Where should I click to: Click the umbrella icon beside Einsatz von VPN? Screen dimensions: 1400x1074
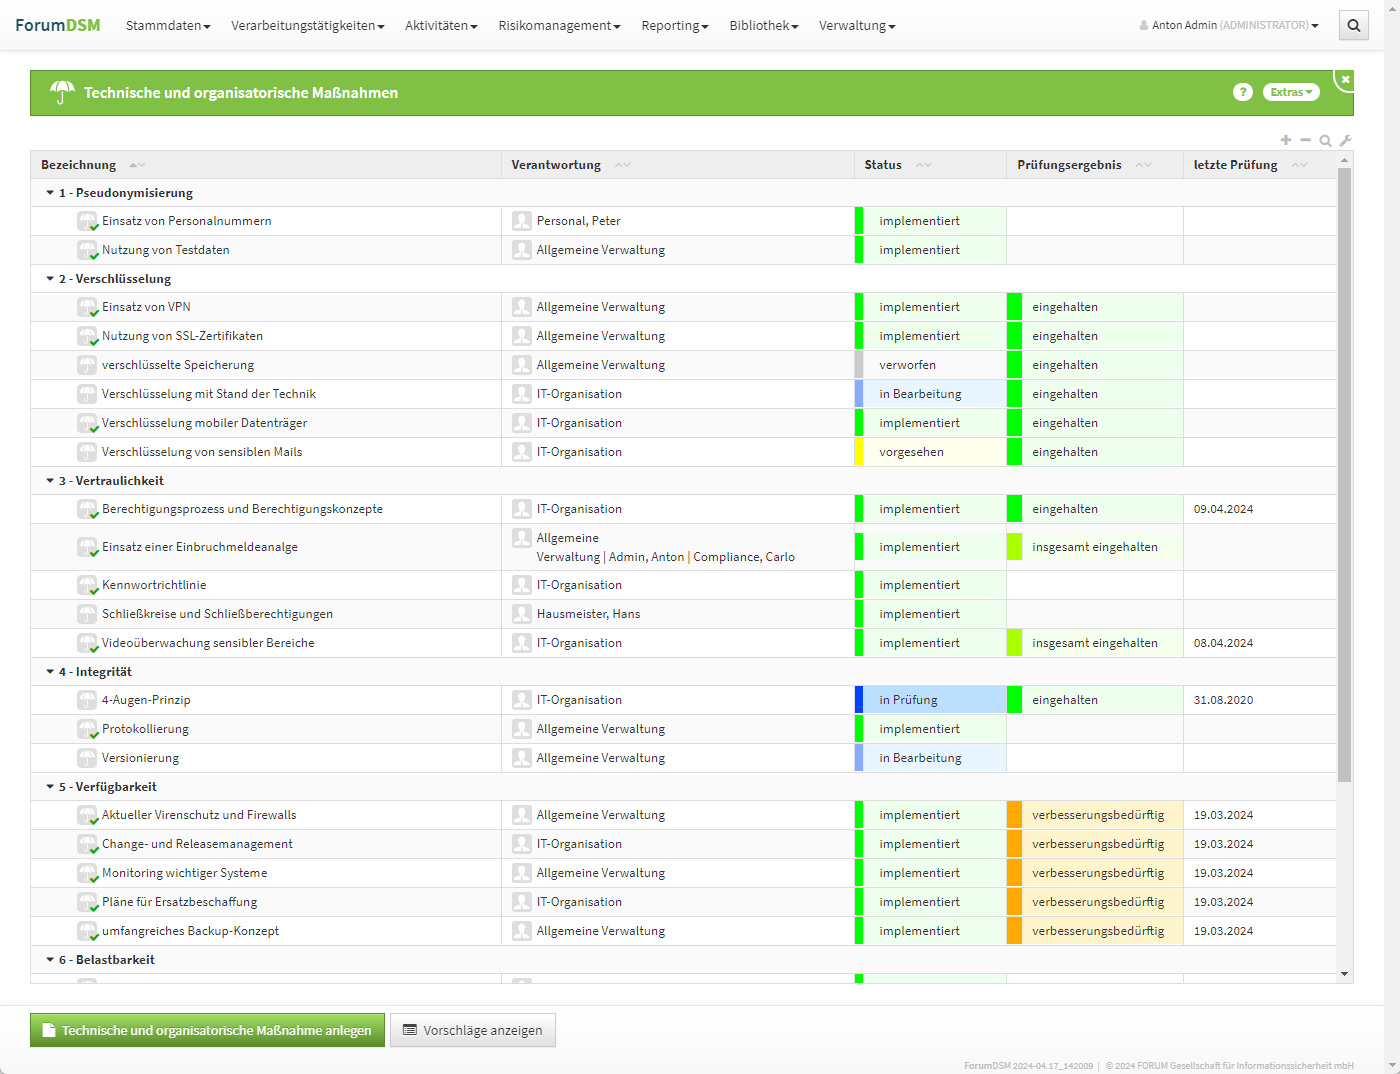pos(87,307)
